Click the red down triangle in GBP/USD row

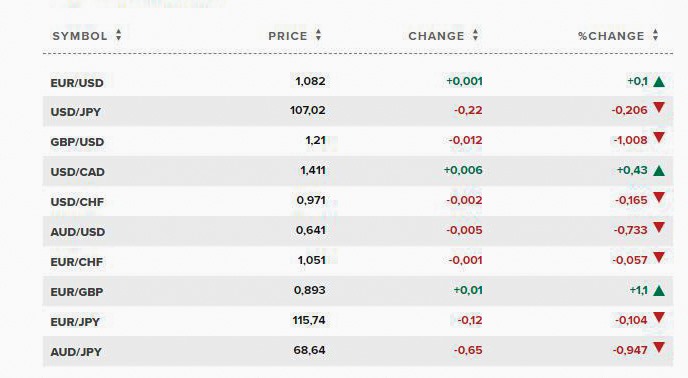(x=659, y=138)
